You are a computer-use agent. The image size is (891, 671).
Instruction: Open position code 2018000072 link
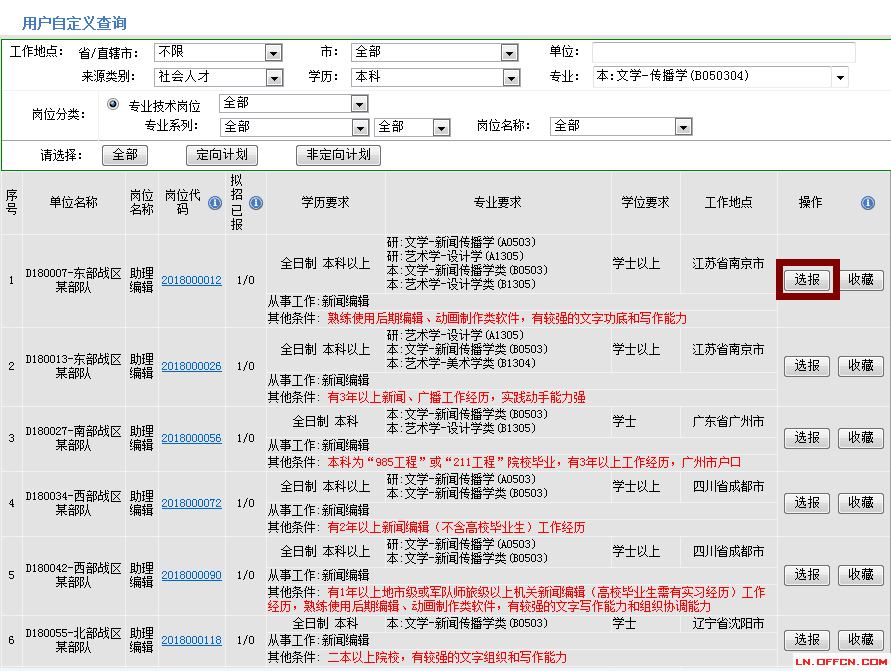(x=191, y=503)
